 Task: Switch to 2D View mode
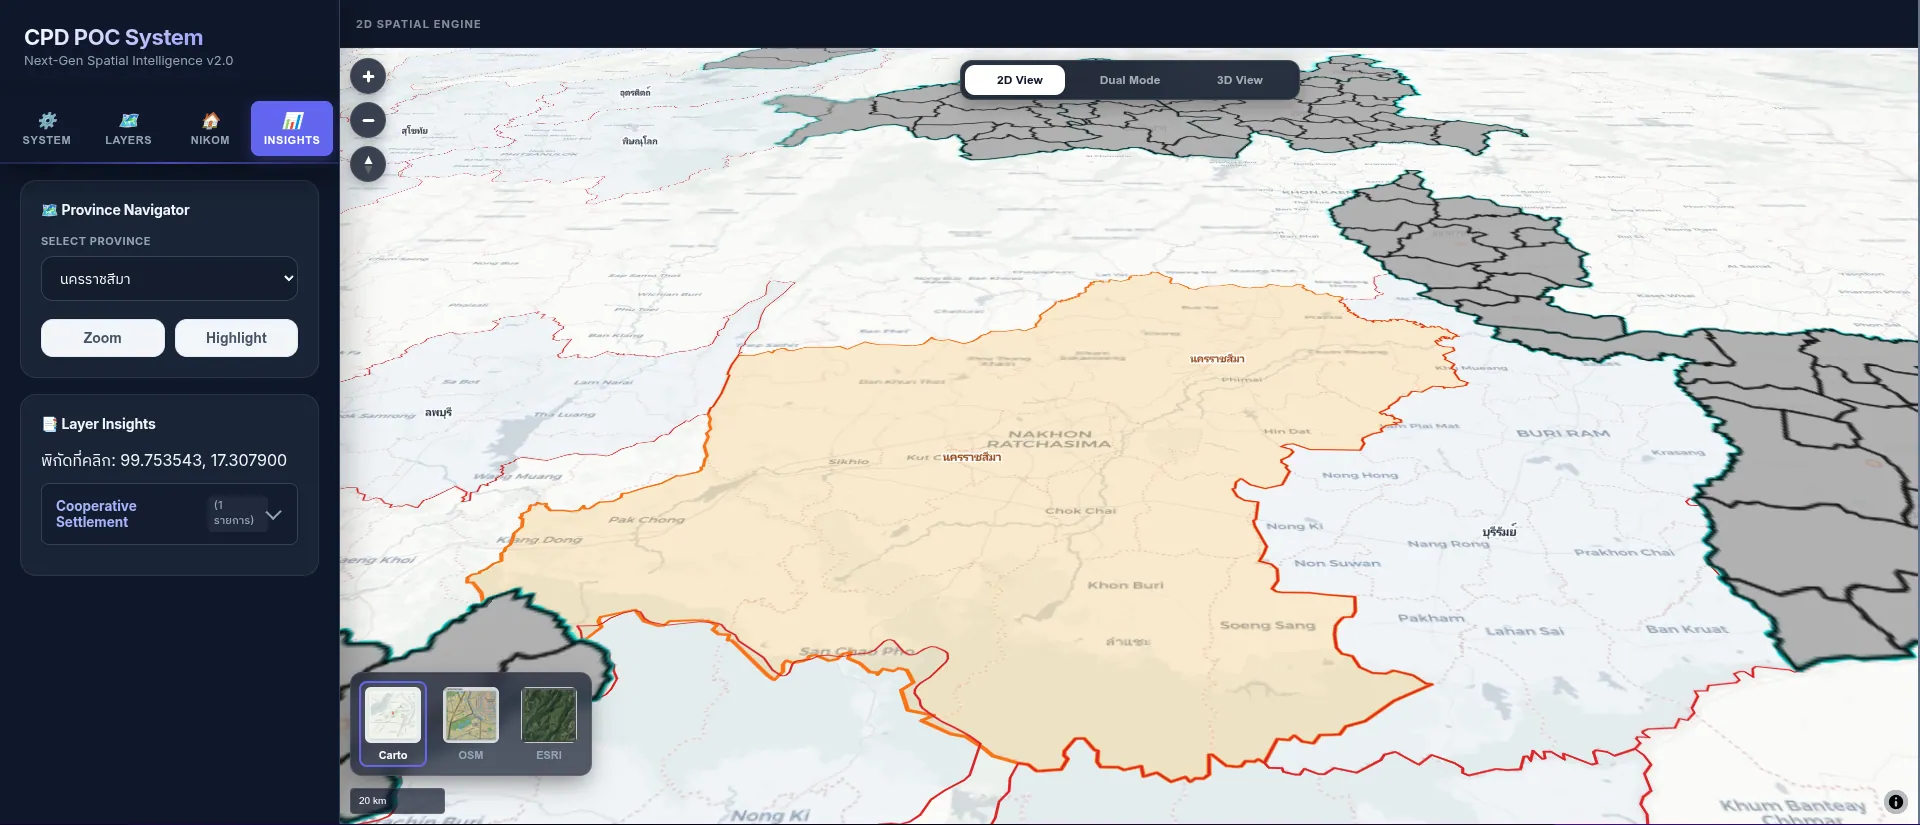1019,80
